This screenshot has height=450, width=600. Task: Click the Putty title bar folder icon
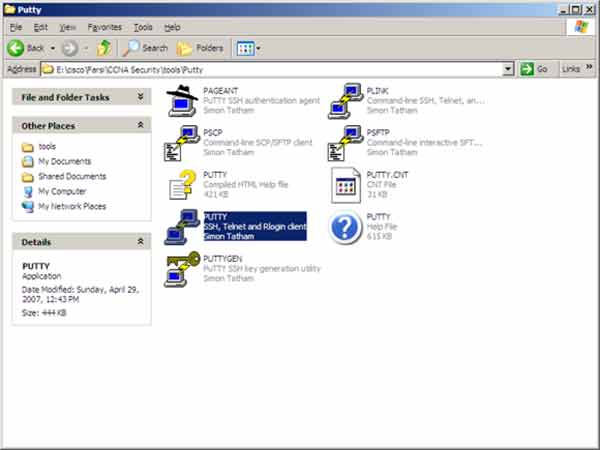click(x=10, y=9)
